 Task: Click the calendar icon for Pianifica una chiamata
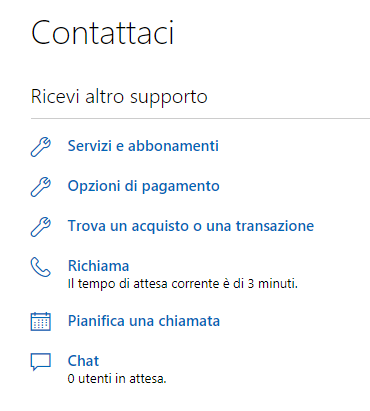pos(41,322)
